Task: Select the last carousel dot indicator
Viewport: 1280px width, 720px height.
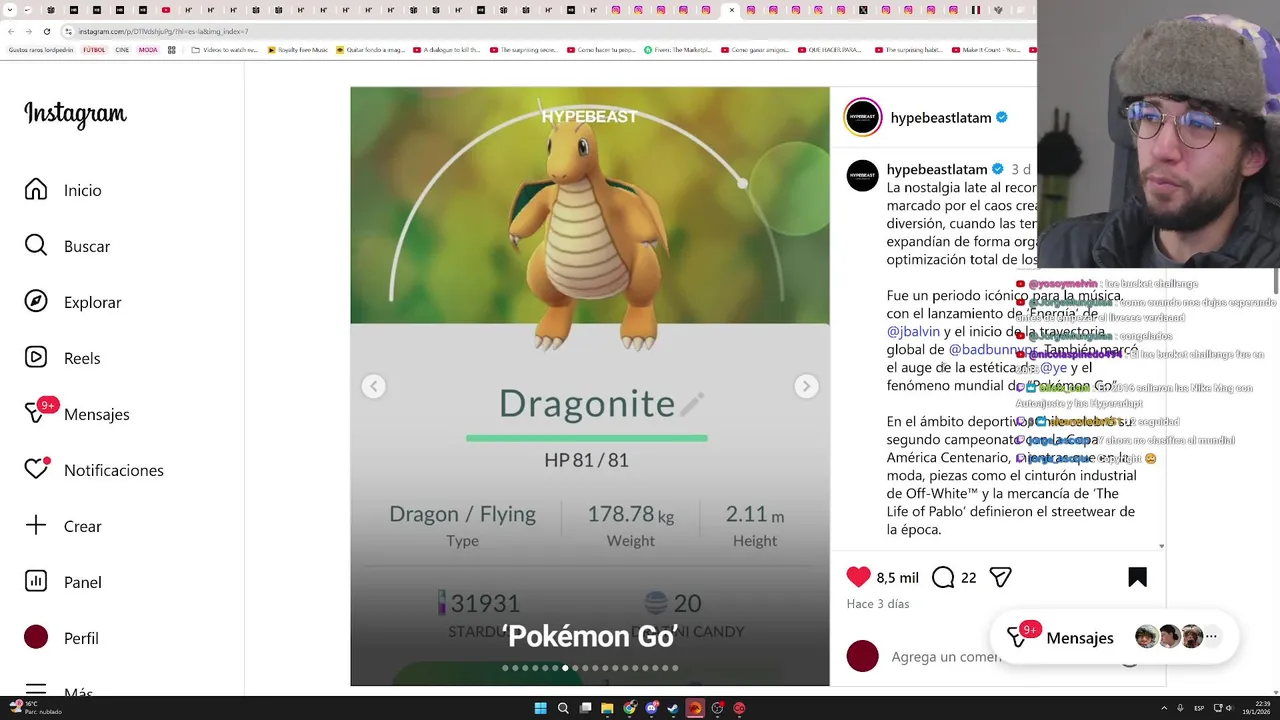Action: pos(675,668)
